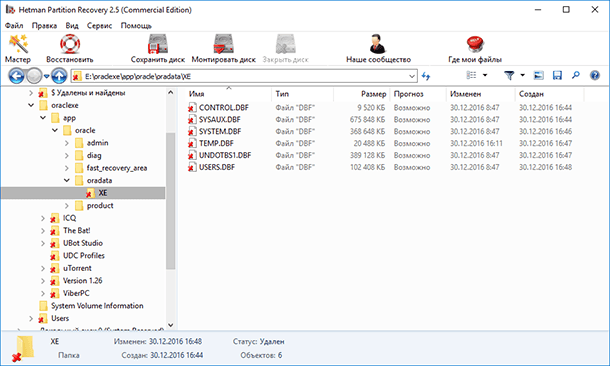The width and height of the screenshot is (610, 366).
Task: Click the tree panel vertical scrollbar thumb
Action: (x=170, y=200)
